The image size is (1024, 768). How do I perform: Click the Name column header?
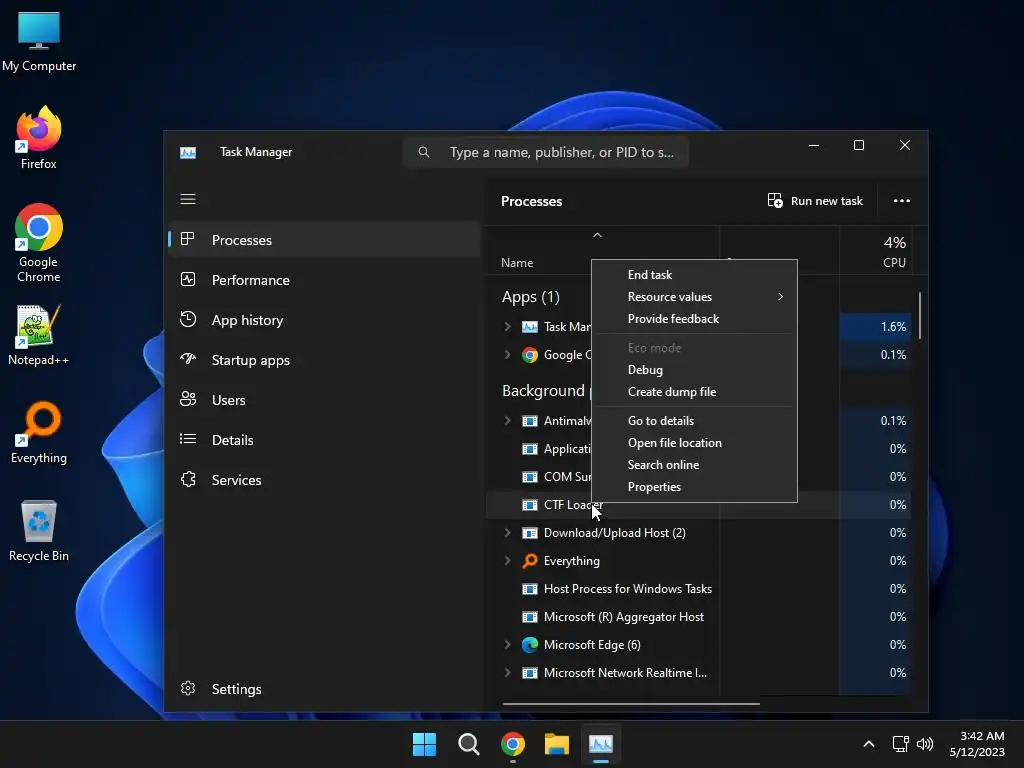click(x=517, y=263)
